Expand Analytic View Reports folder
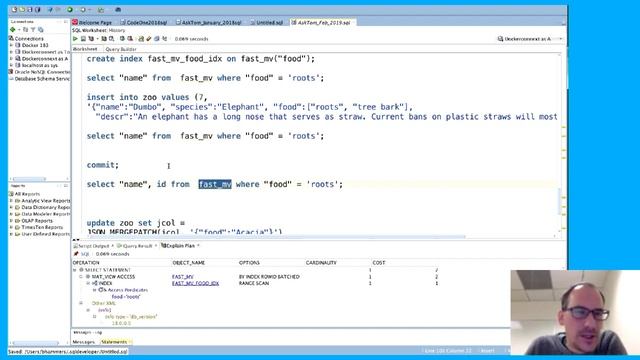Viewport: 640px width, 360px height. tap(11, 201)
